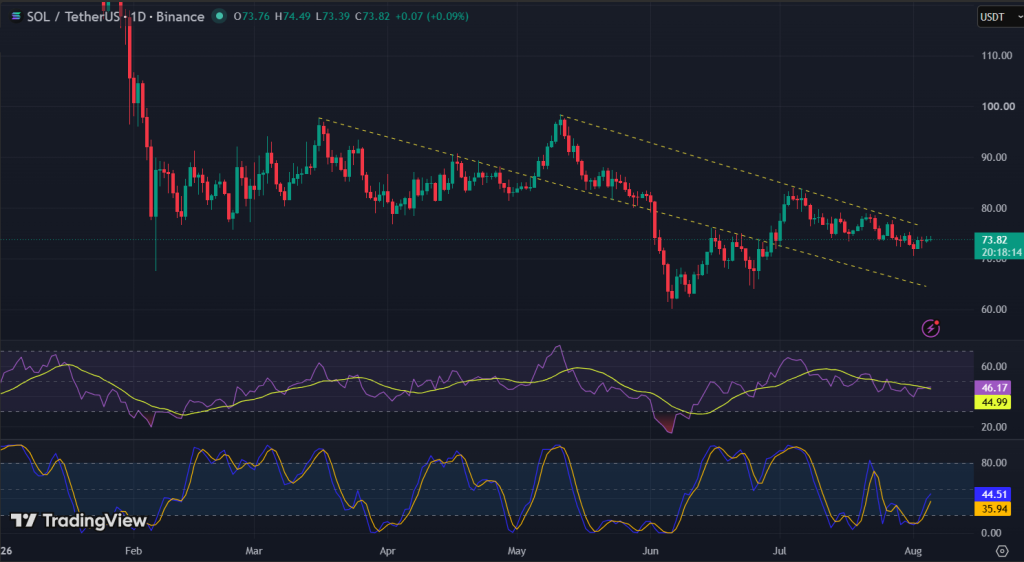
Task: Open the USDT currency dropdown
Action: pyautogui.click(x=1000, y=17)
